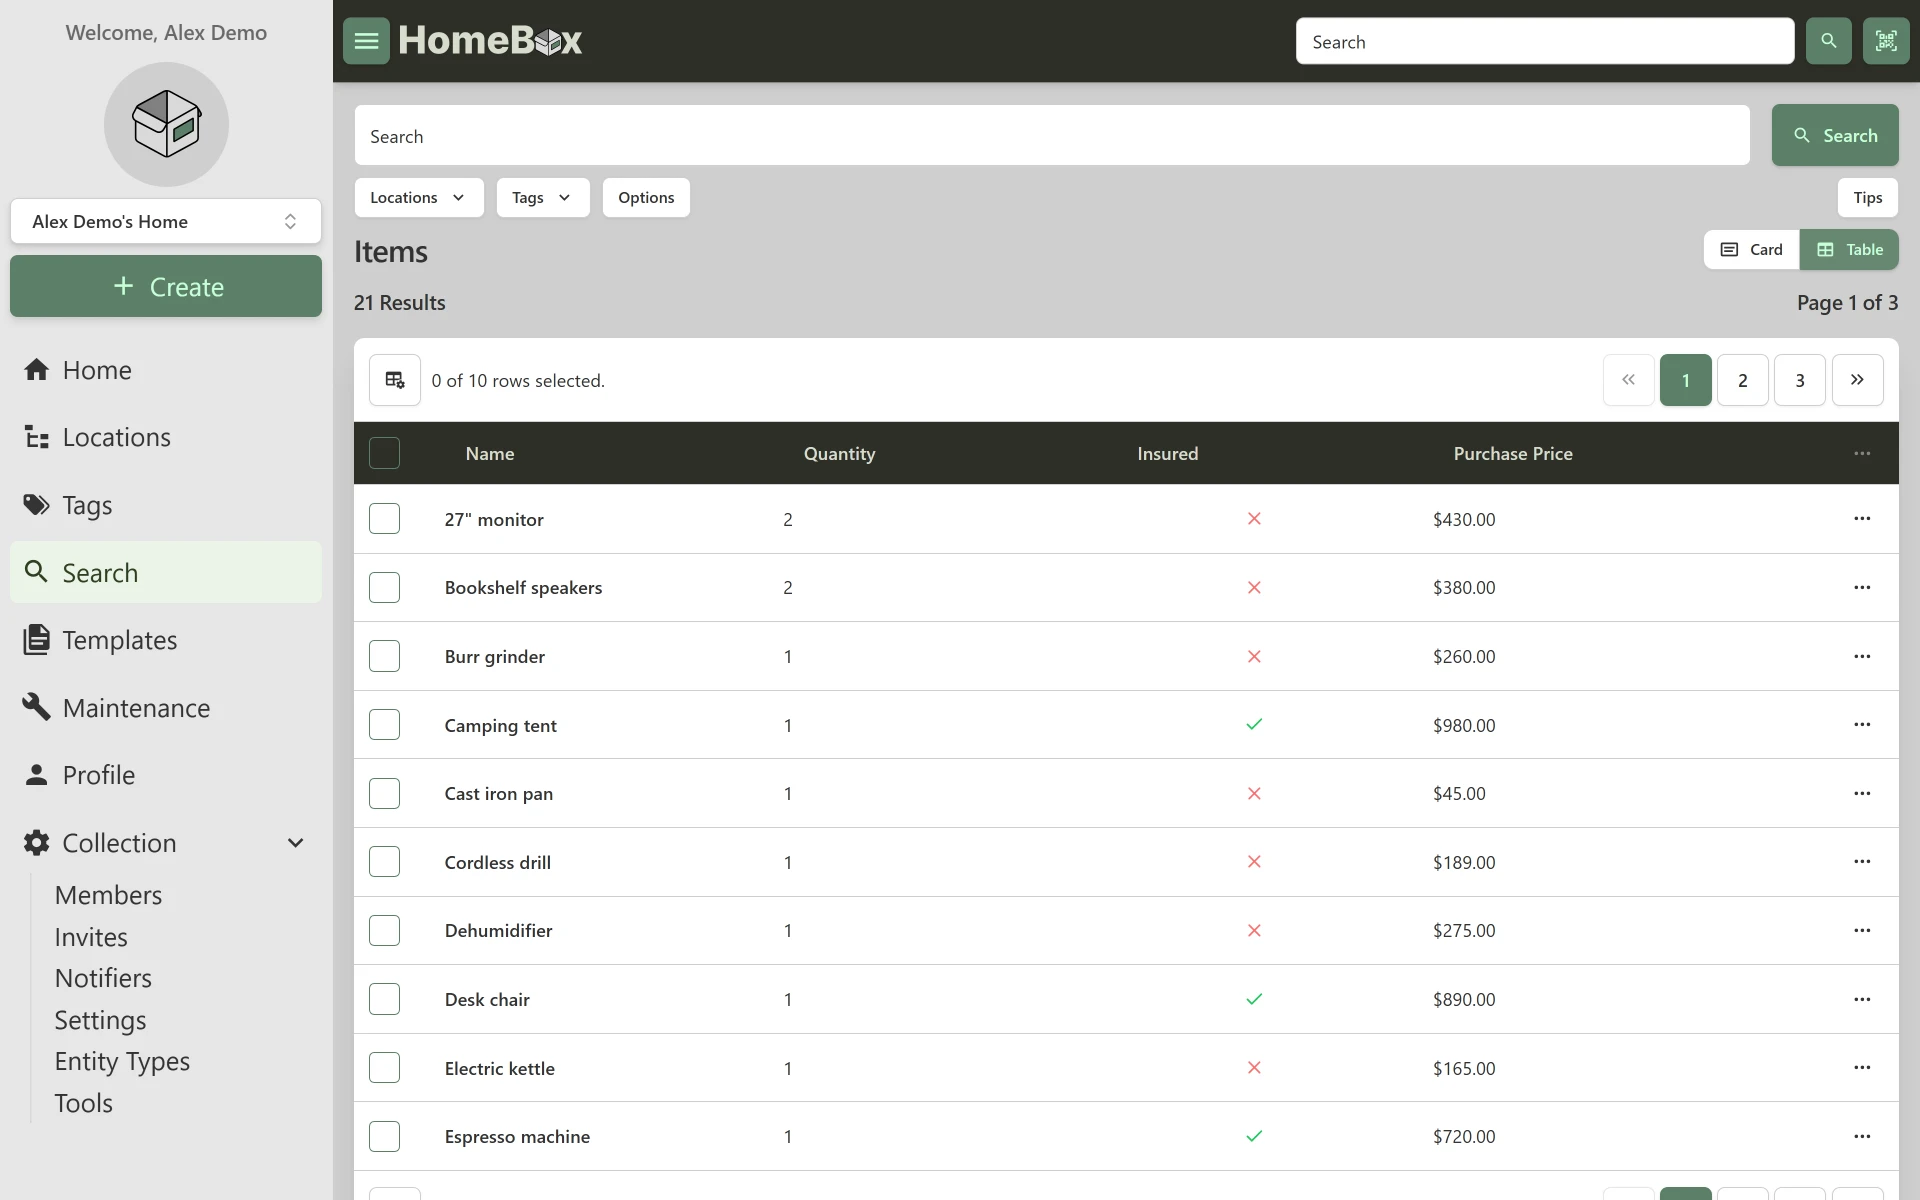Screen dimensions: 1920x1200
Task: Check the Burr grinder row checkbox
Action: 384,656
